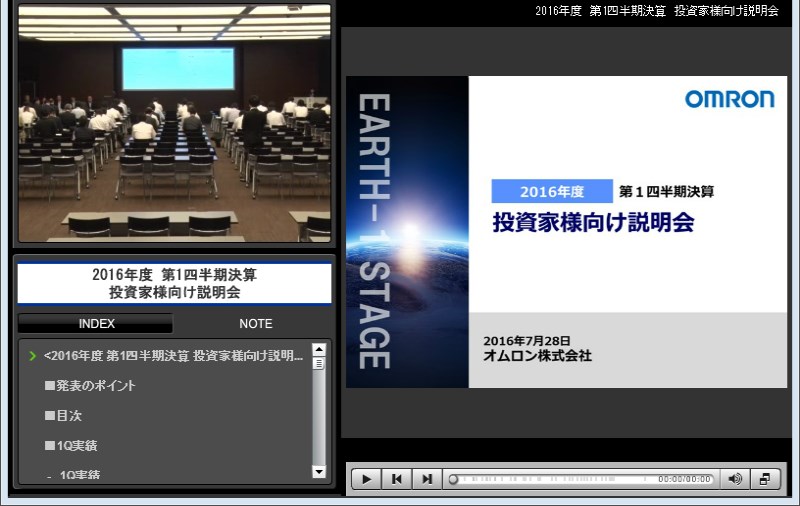Click the header title 投資家様向け説明会 at top

pyautogui.click(x=726, y=11)
